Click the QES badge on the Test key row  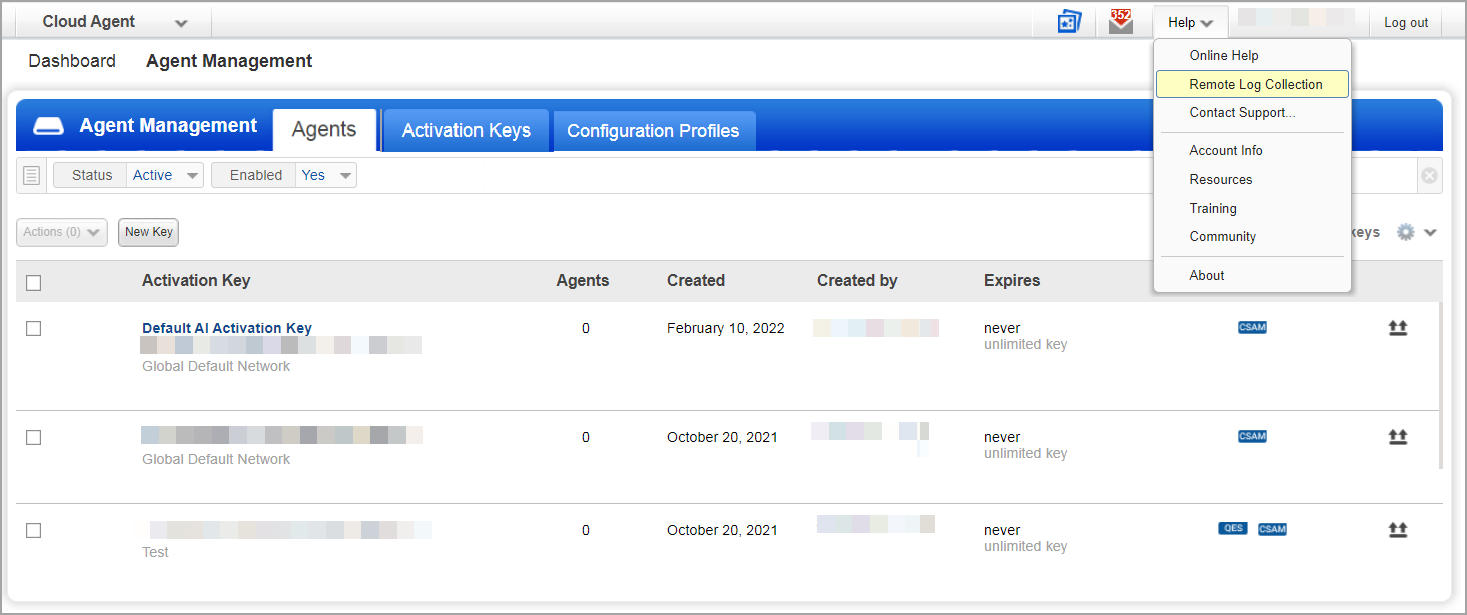pos(1233,528)
